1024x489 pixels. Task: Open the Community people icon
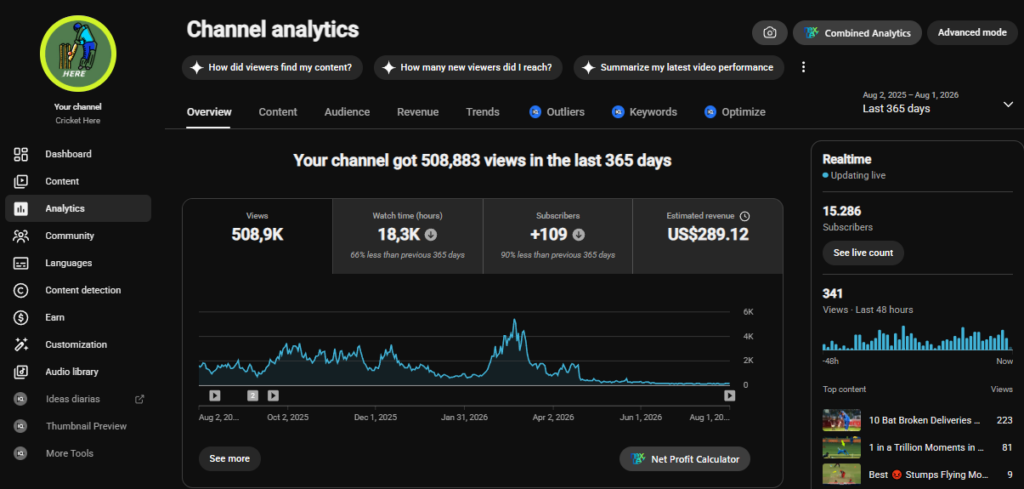click(x=21, y=236)
